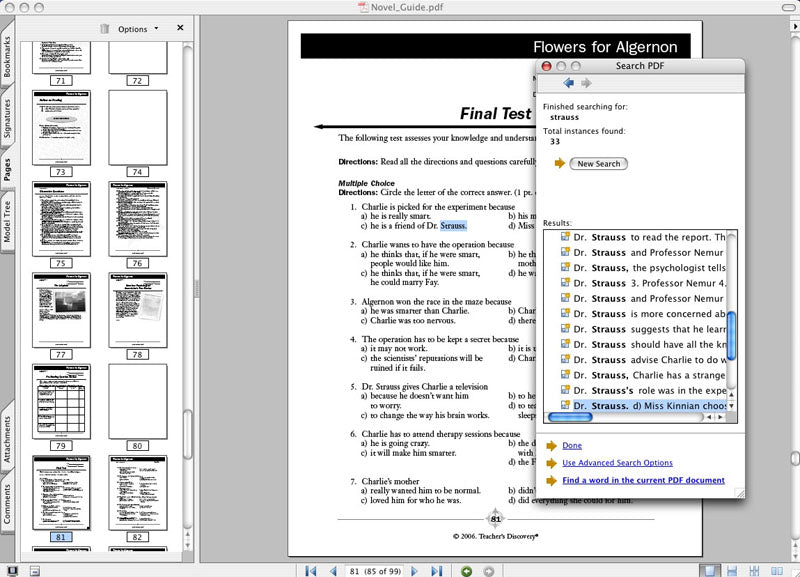Open the Attachments tab
800x577 pixels.
pos(8,440)
